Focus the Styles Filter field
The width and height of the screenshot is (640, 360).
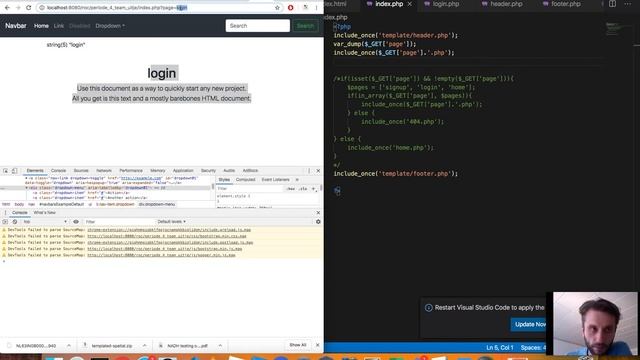click(249, 189)
